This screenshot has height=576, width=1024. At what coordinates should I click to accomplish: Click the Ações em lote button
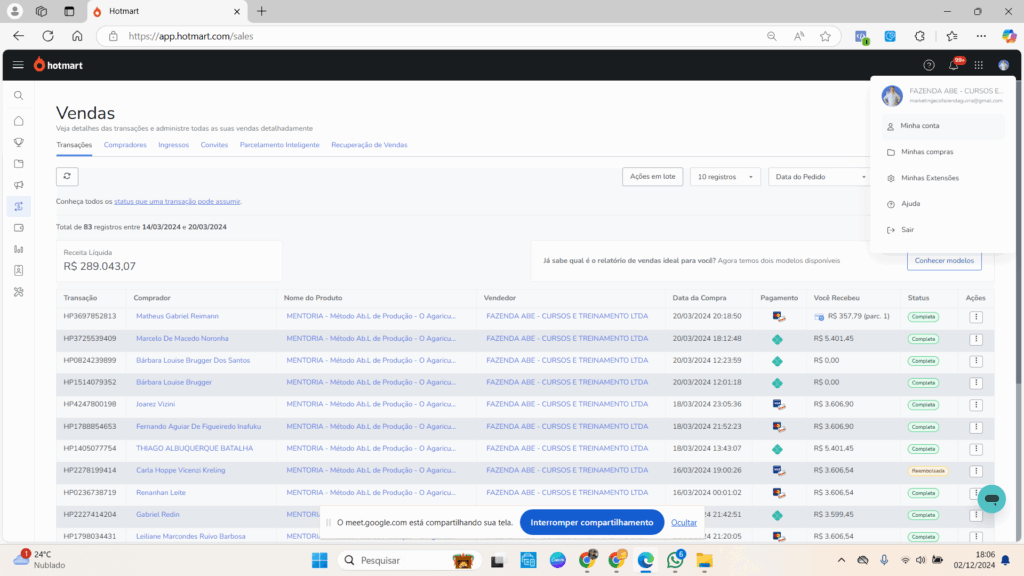(x=652, y=176)
